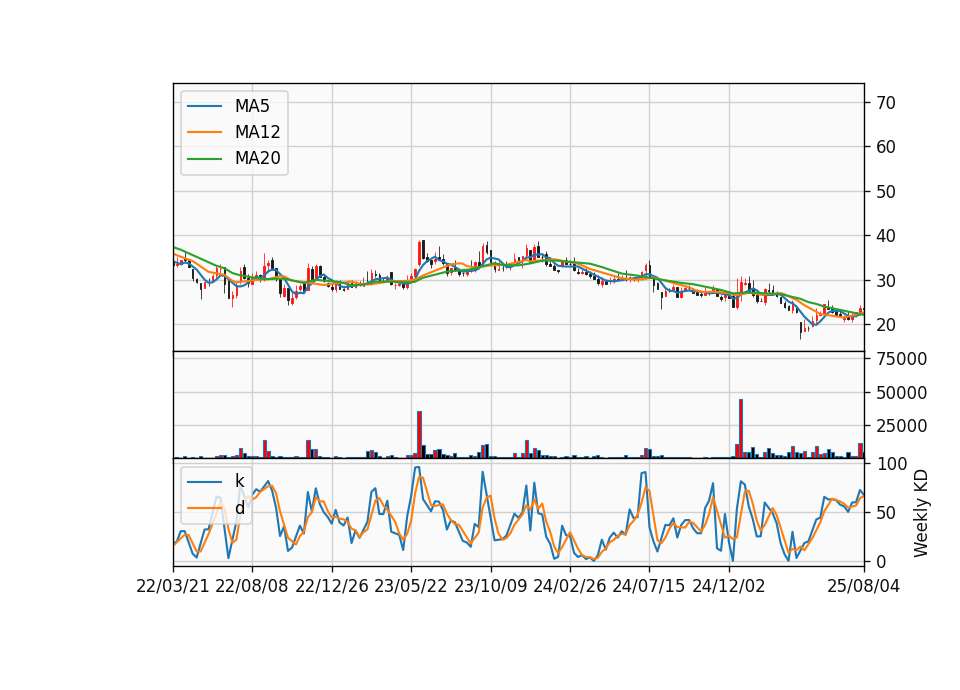960x690 pixels.
Task: Click the price axis value 20
Action: tap(885, 324)
